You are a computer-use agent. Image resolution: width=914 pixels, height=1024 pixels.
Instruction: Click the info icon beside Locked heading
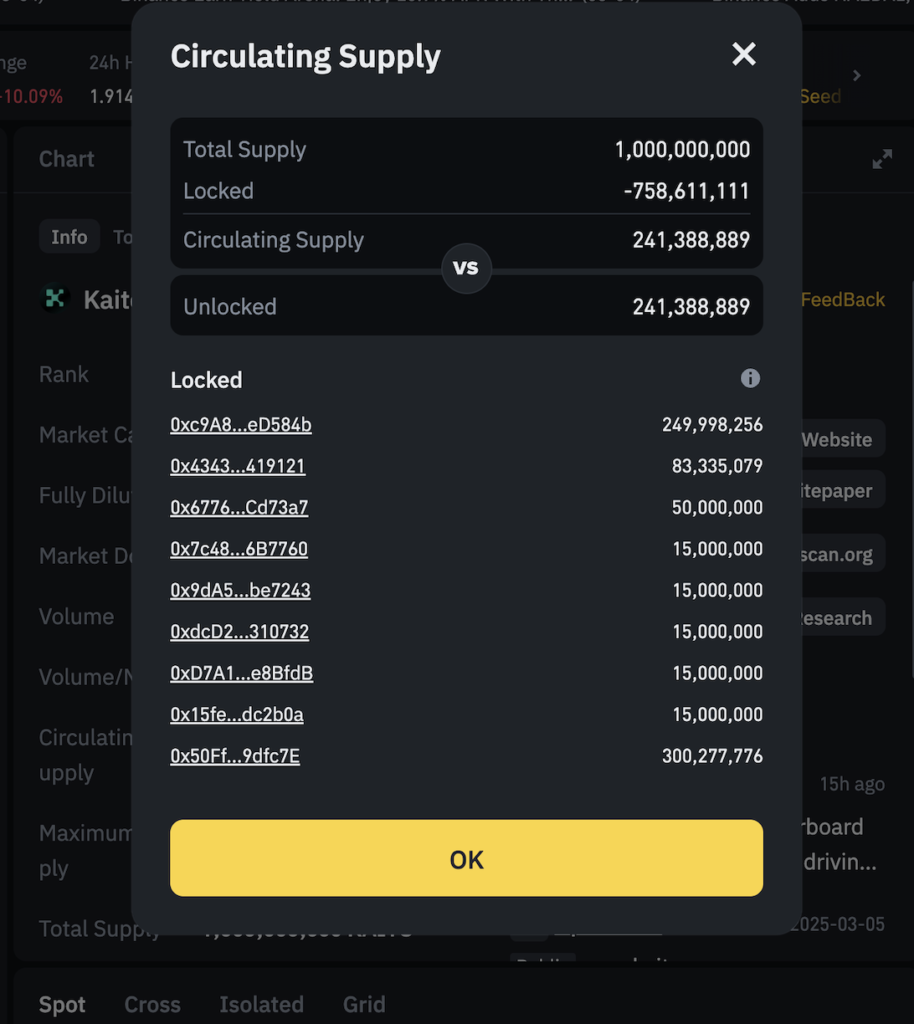click(750, 378)
